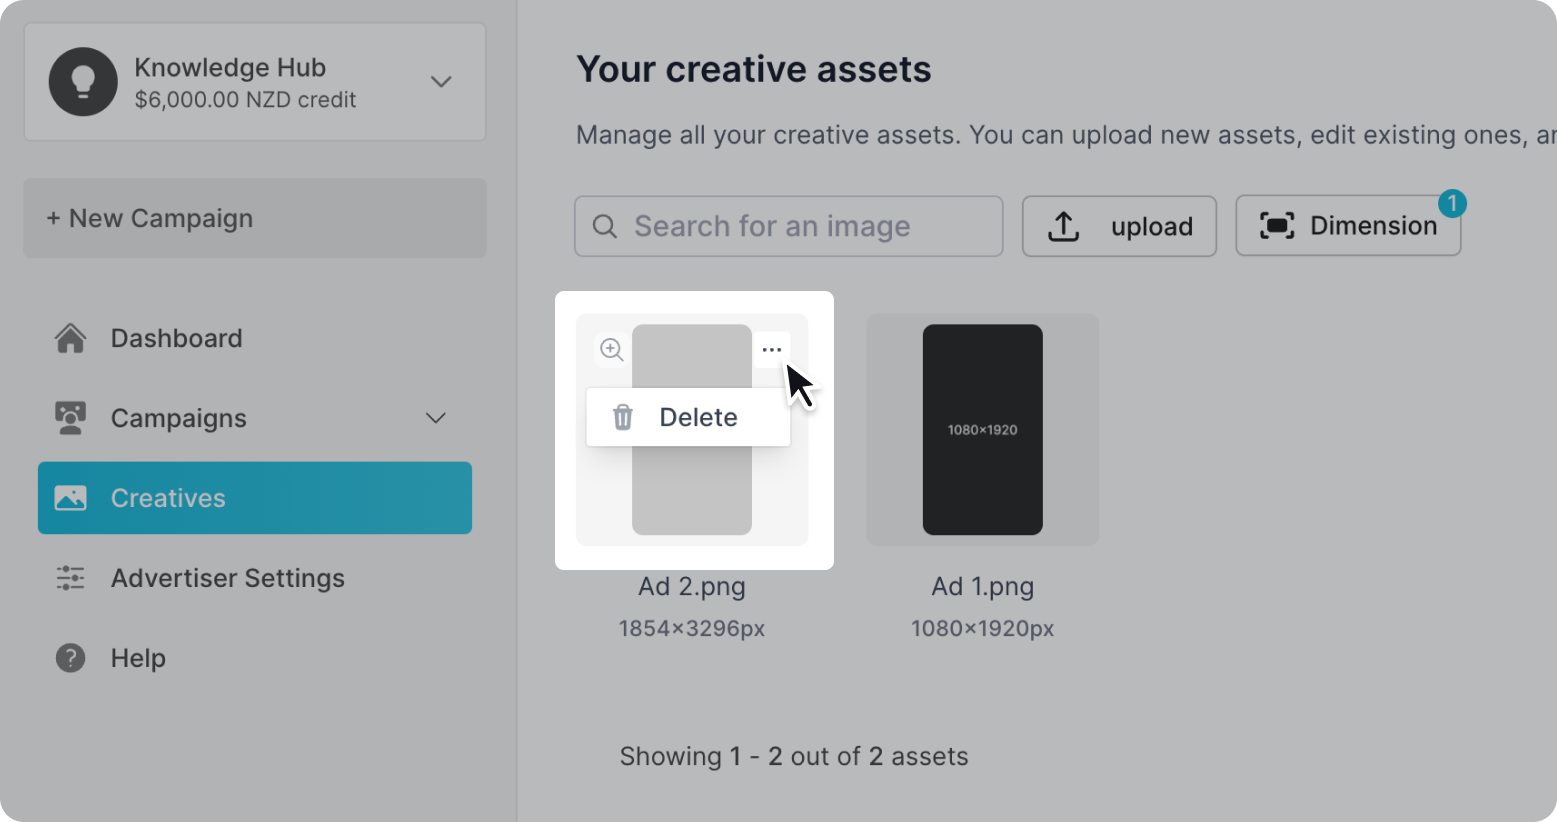Click the Advertiser Settings sliders icon
Screen dimensions: 1557x822
(70, 578)
